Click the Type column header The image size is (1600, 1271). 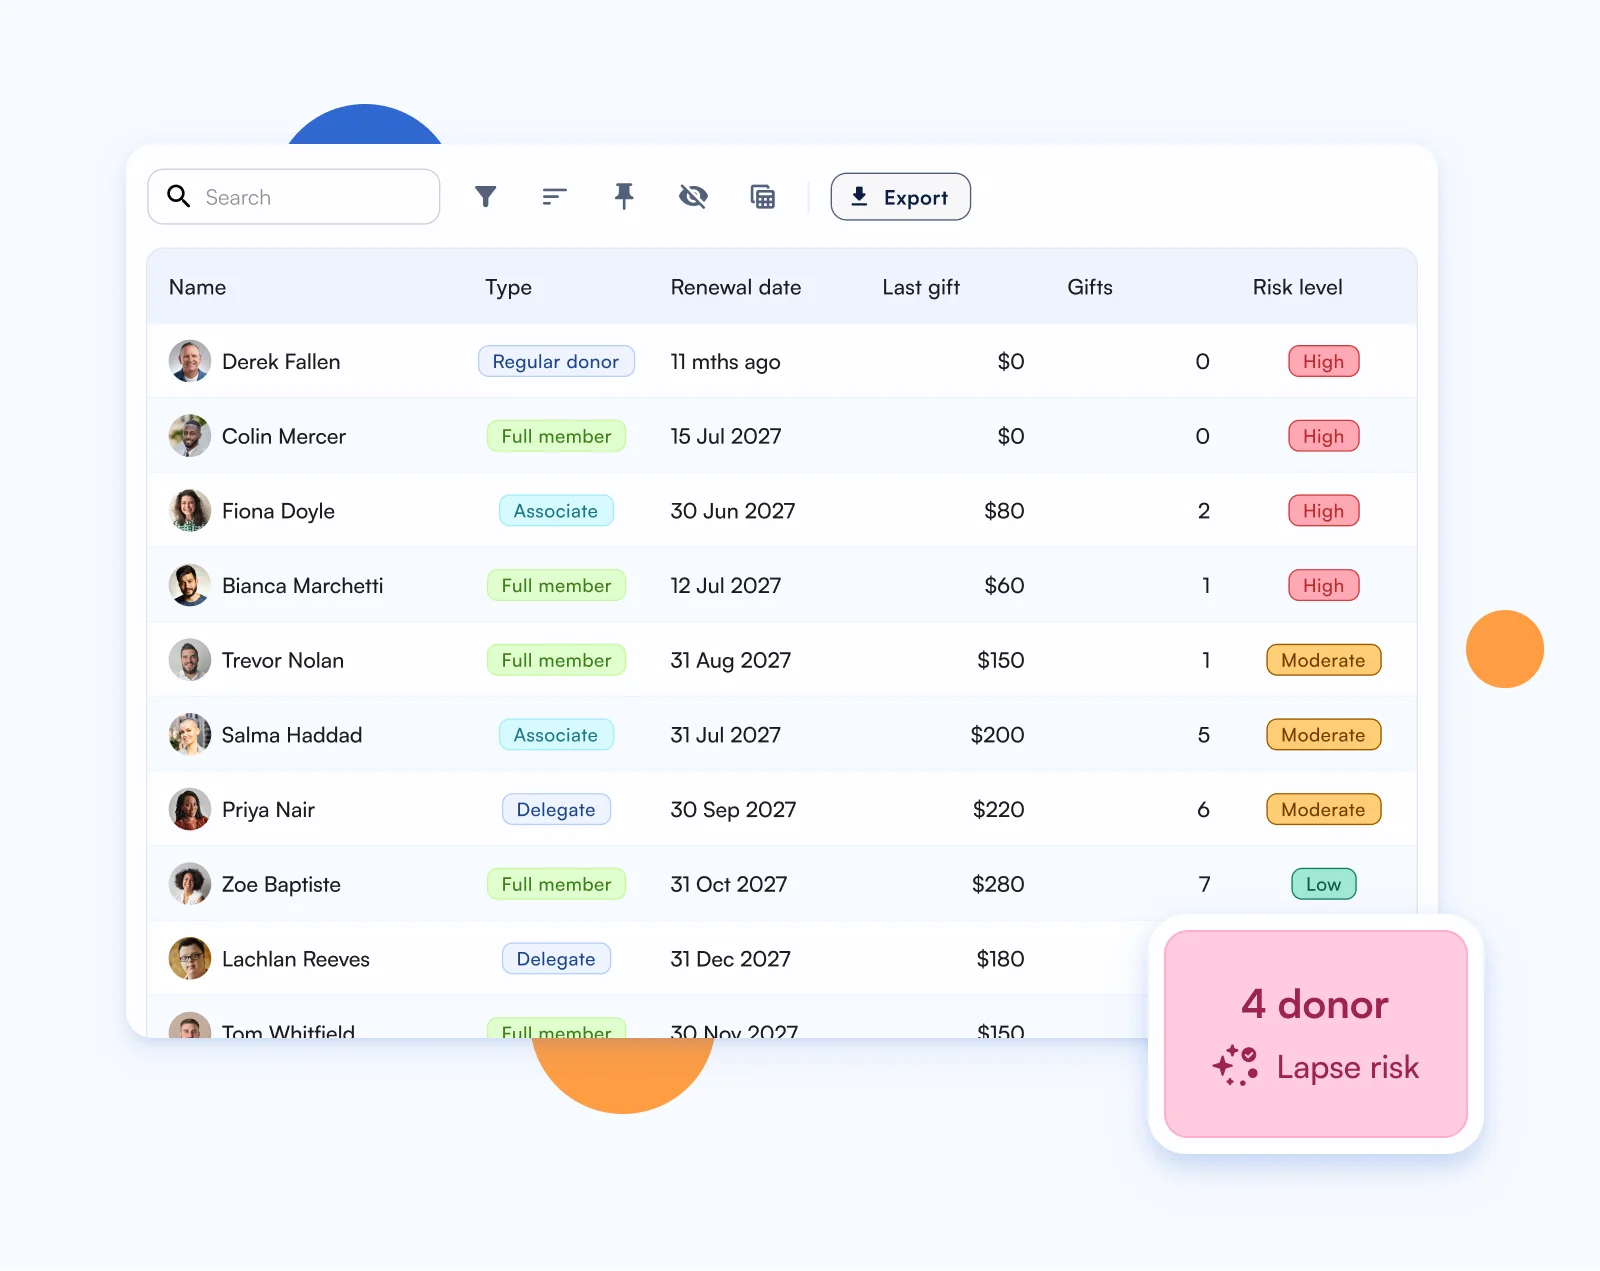pos(508,288)
